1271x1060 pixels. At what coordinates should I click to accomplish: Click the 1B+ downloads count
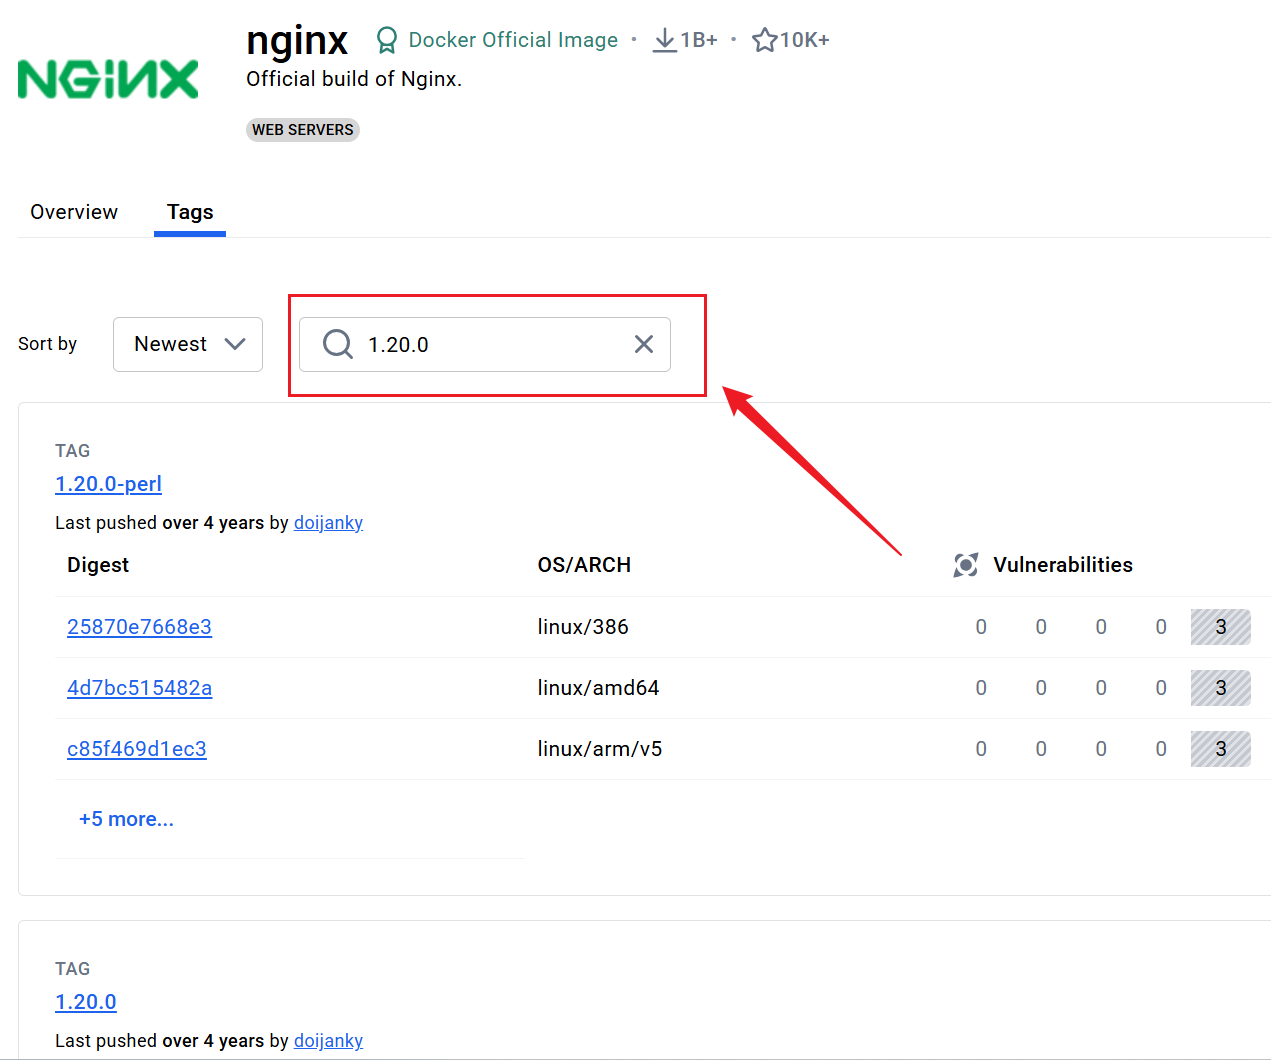click(x=699, y=40)
